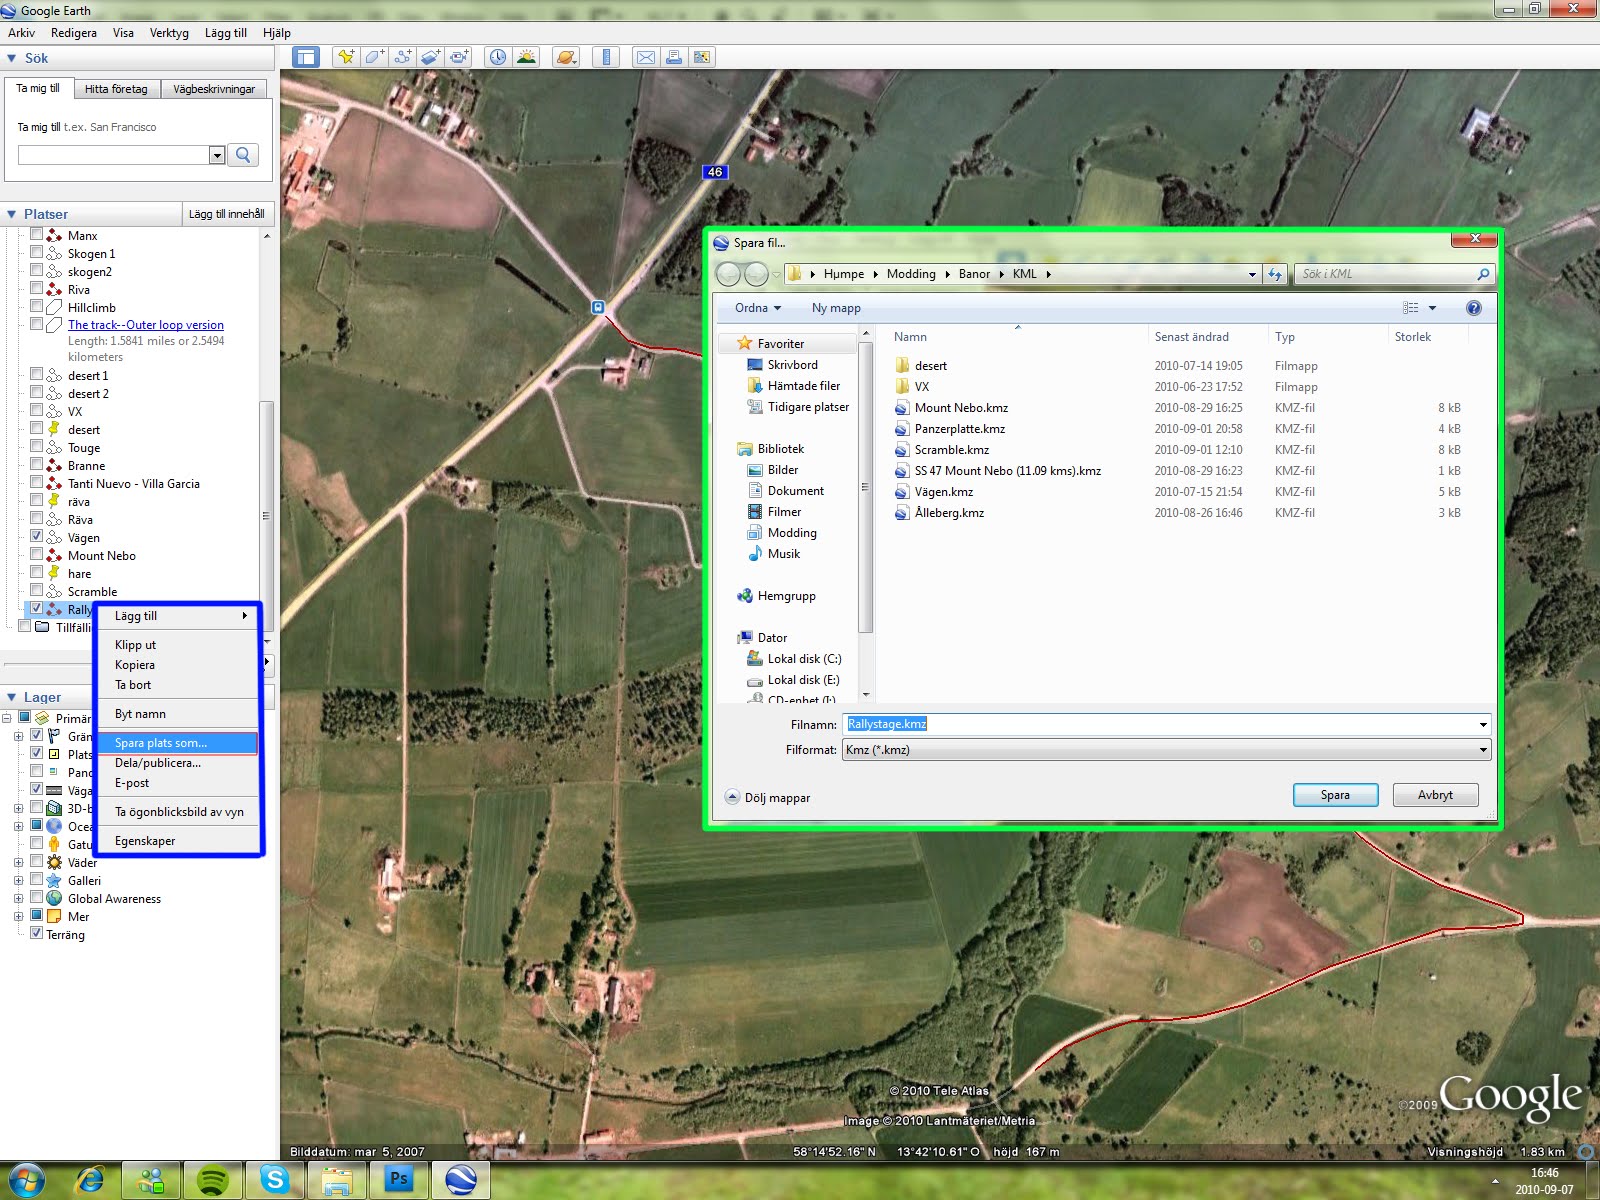Open The track--Outer loop version link

click(146, 325)
